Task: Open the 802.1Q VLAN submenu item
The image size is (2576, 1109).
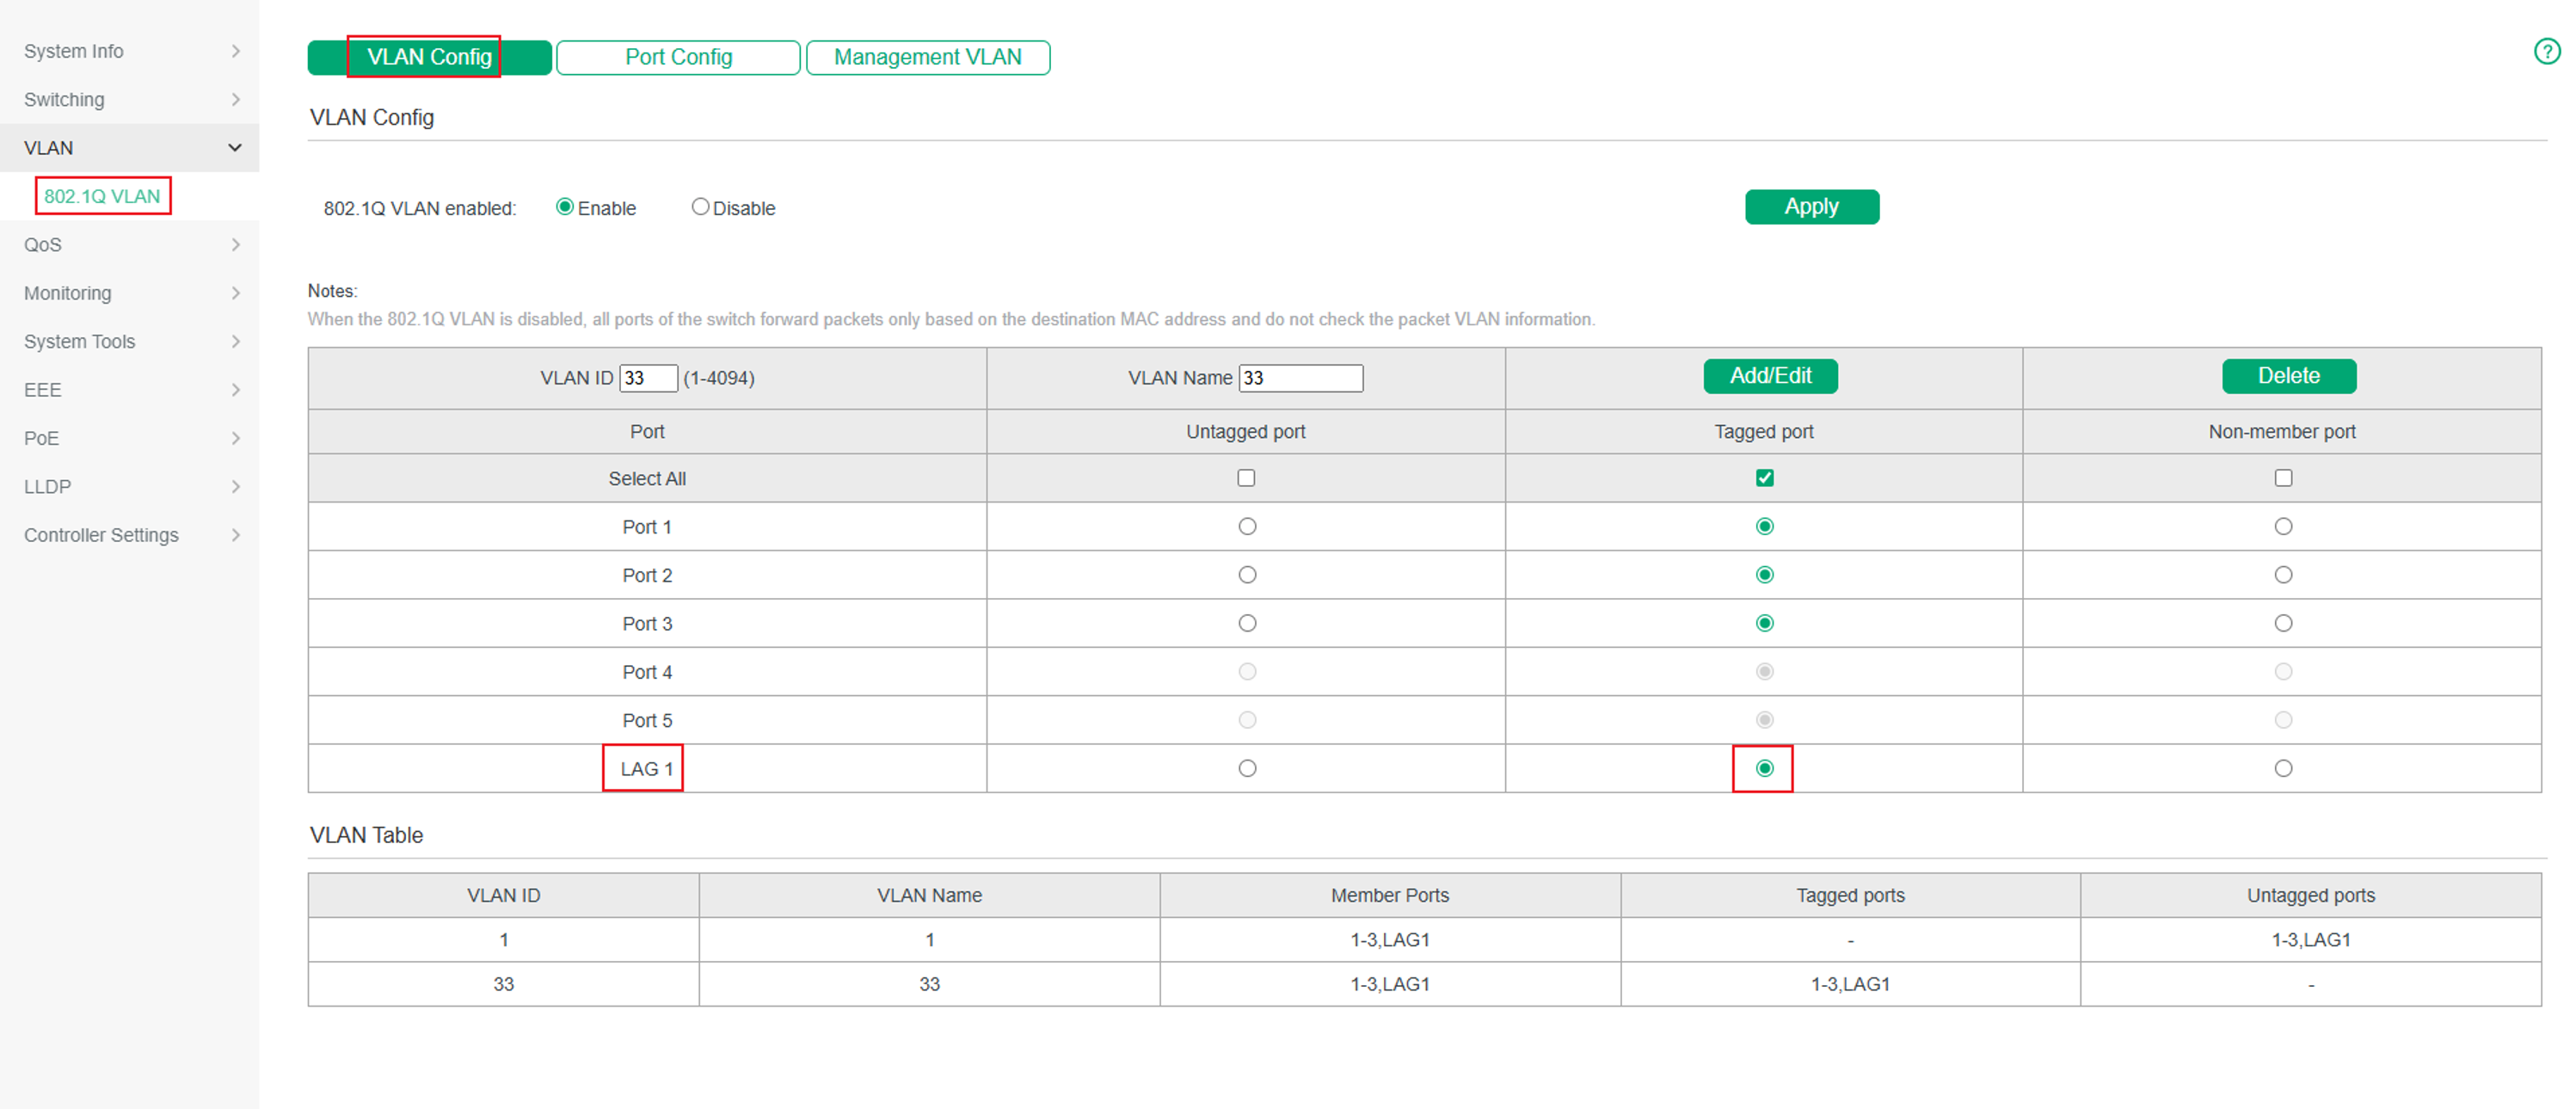Action: (102, 196)
